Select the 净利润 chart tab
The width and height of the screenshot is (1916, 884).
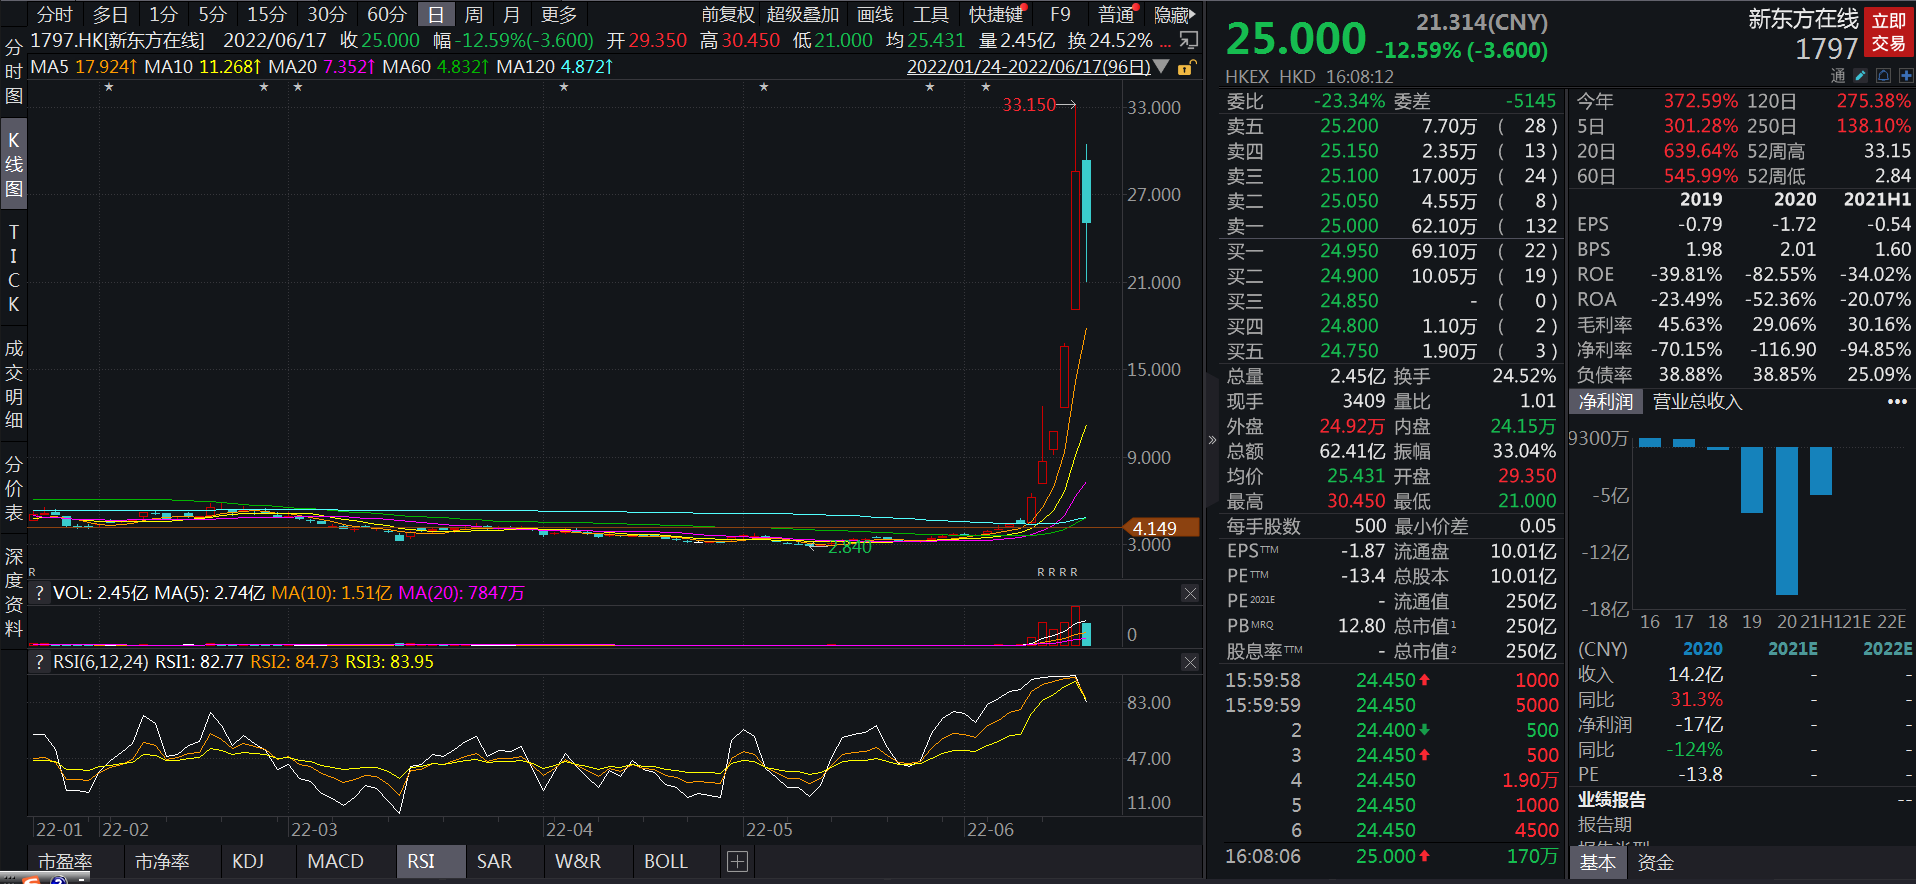[x=1606, y=401]
